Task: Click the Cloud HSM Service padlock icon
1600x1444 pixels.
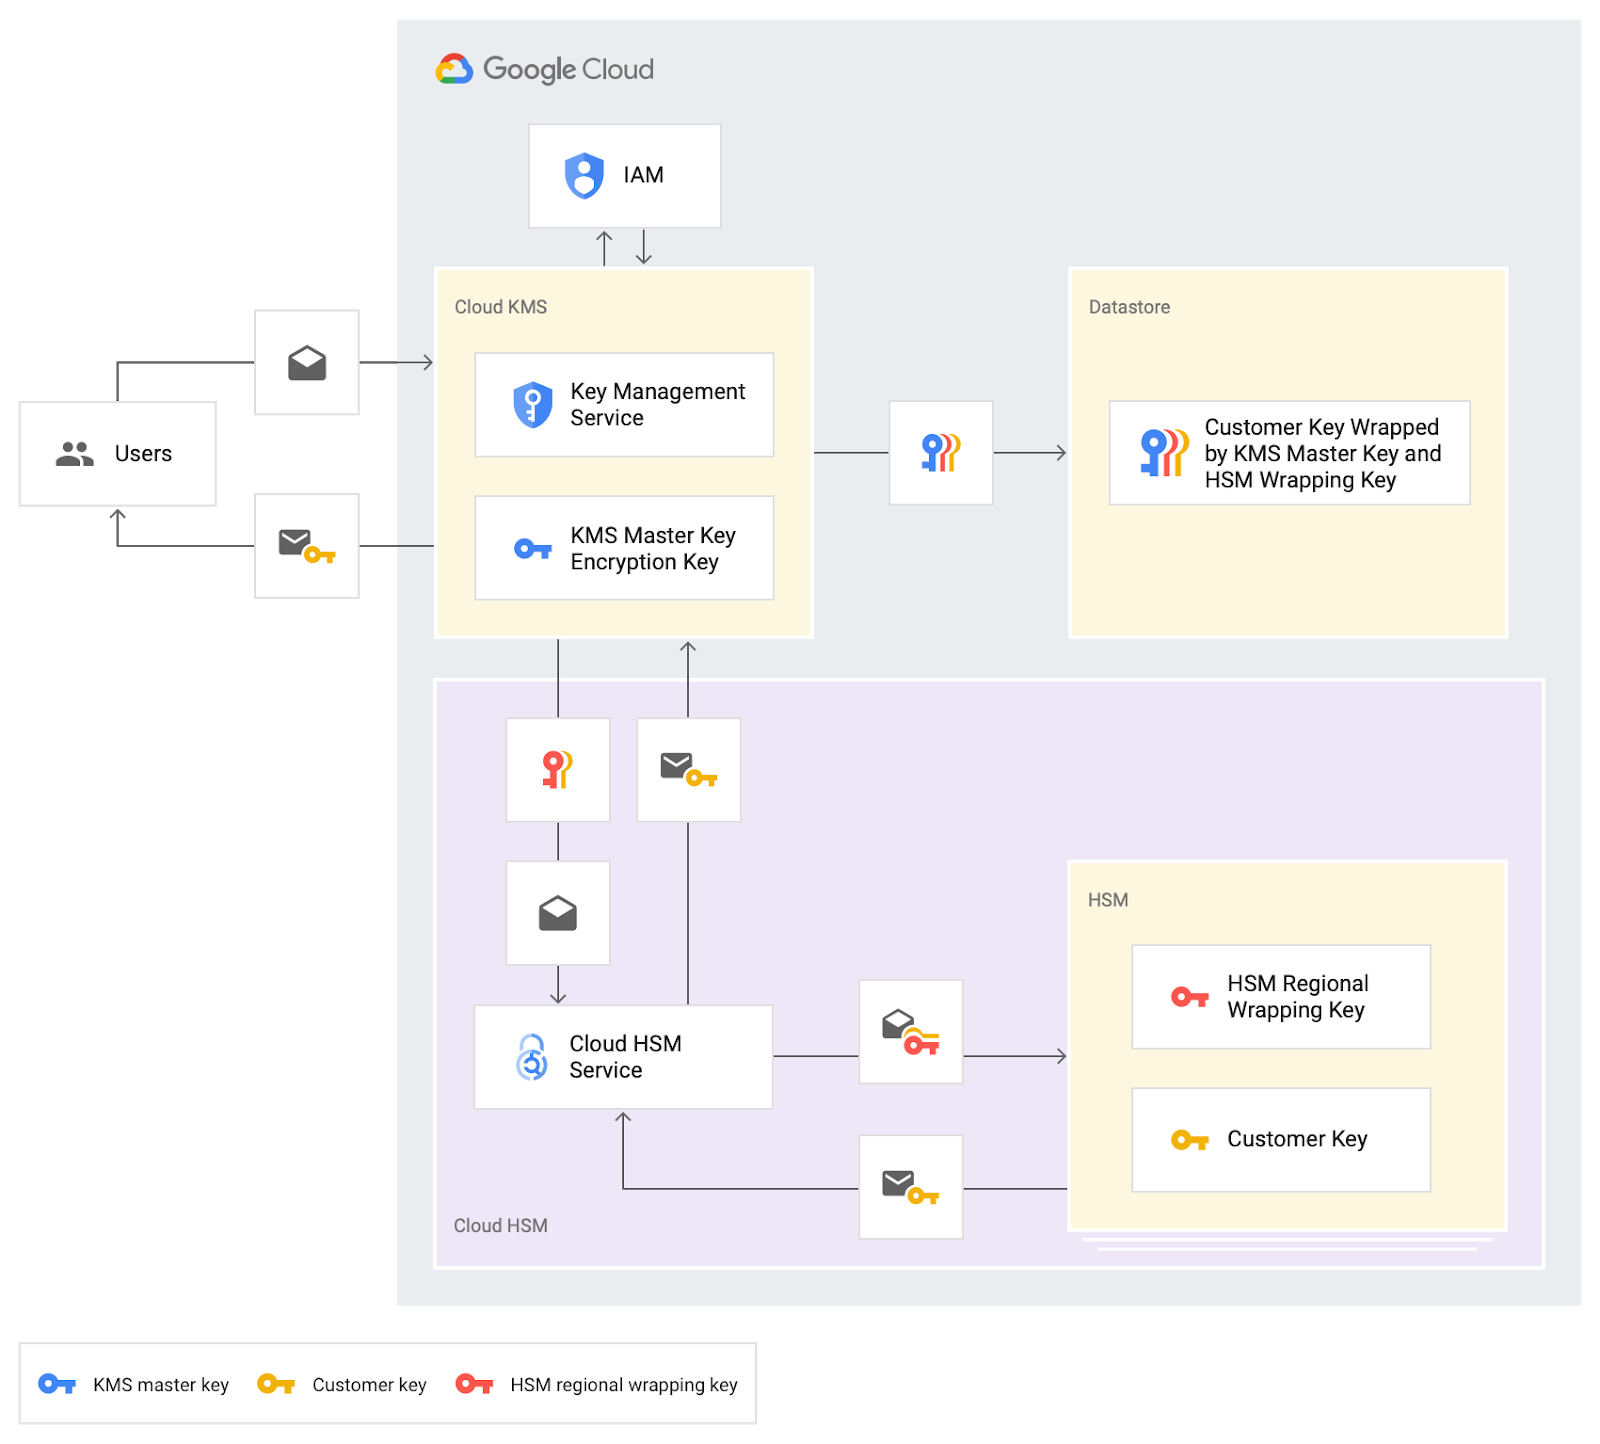Action: [x=532, y=1057]
